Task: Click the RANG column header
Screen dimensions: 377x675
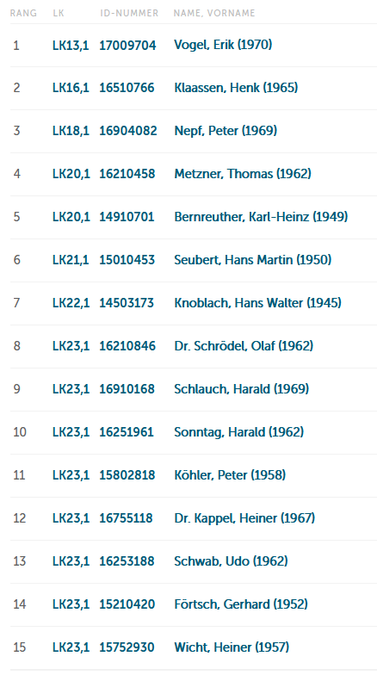Action: pyautogui.click(x=23, y=13)
